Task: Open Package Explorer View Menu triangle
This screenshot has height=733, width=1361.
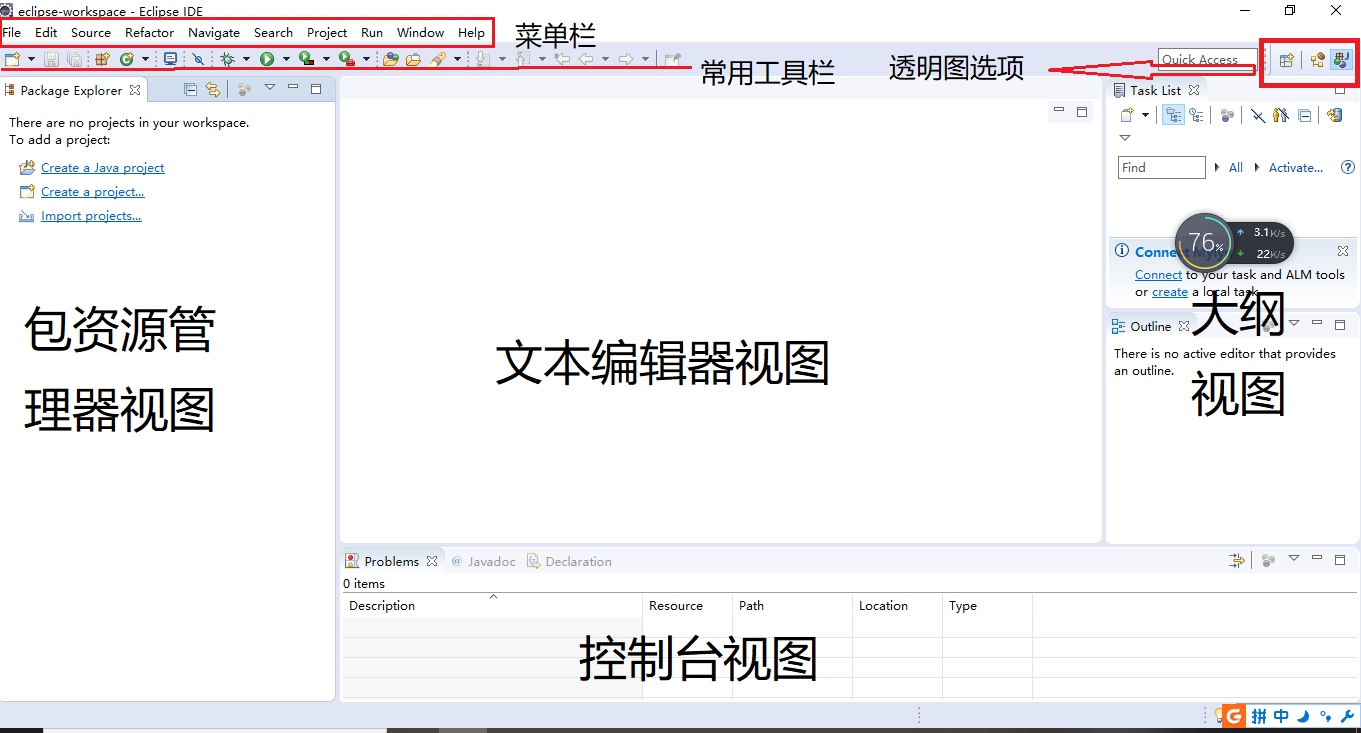Action: (x=269, y=88)
